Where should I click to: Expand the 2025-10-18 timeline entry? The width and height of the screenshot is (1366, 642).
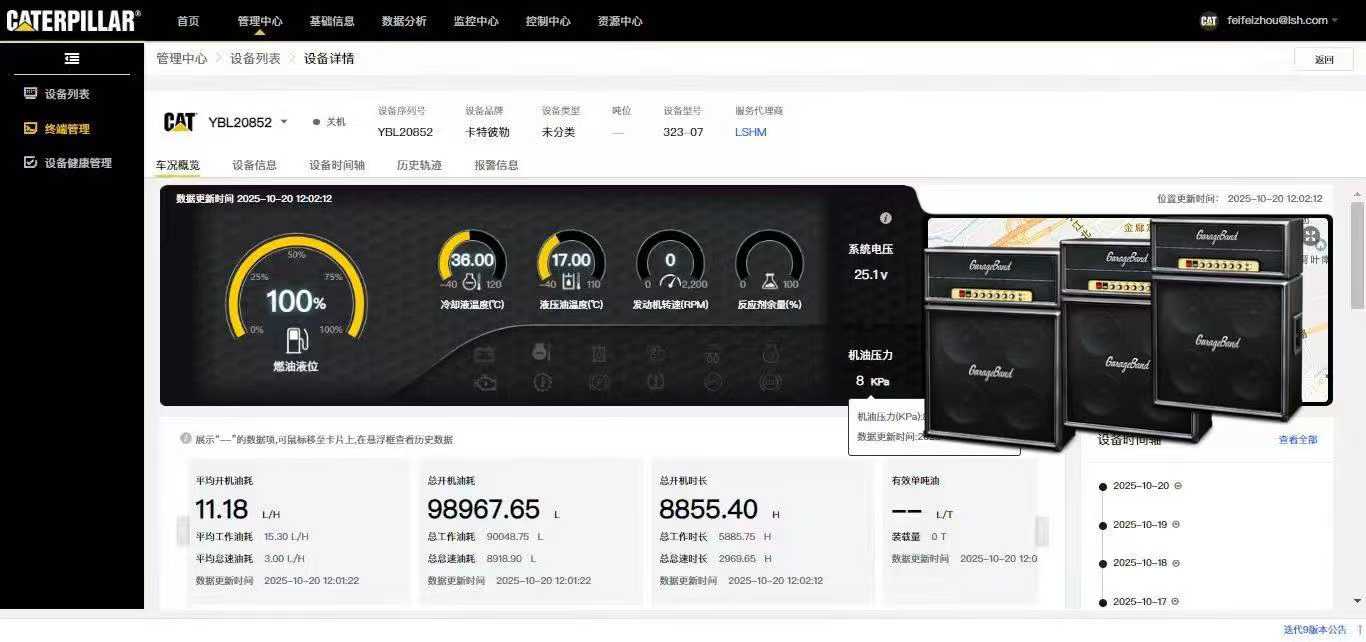1176,563
